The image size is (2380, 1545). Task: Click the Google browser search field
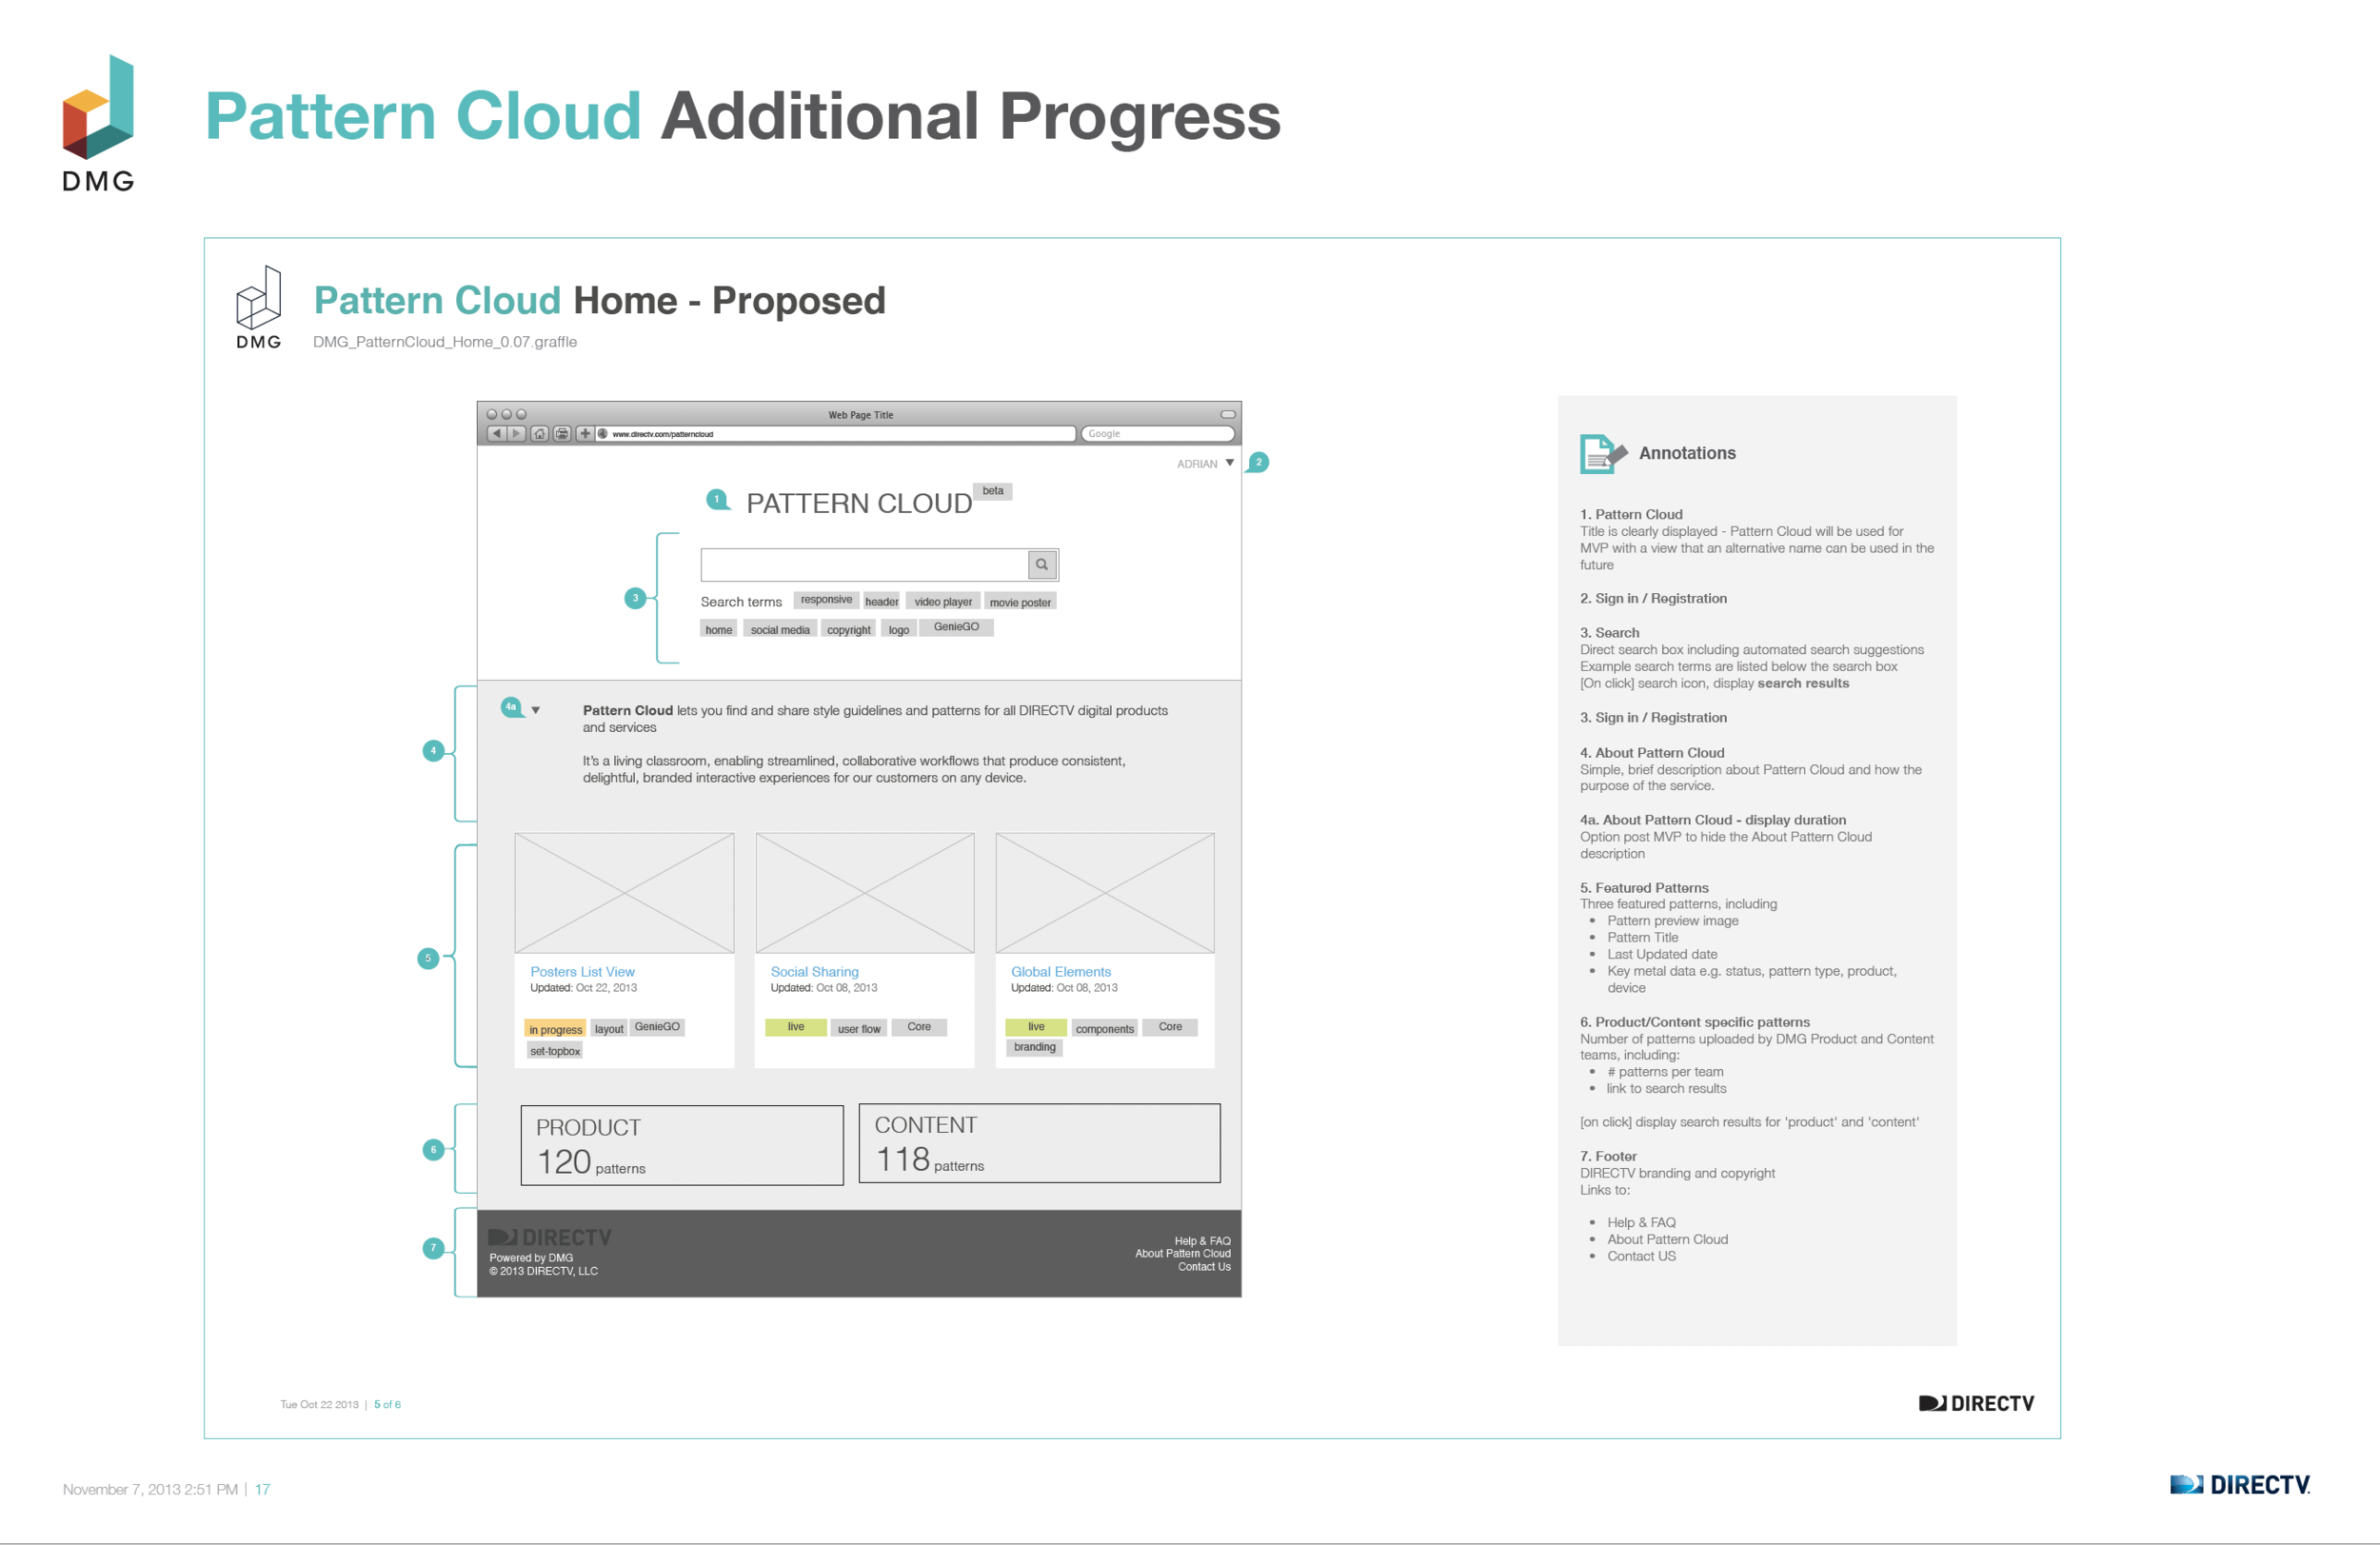point(1158,434)
